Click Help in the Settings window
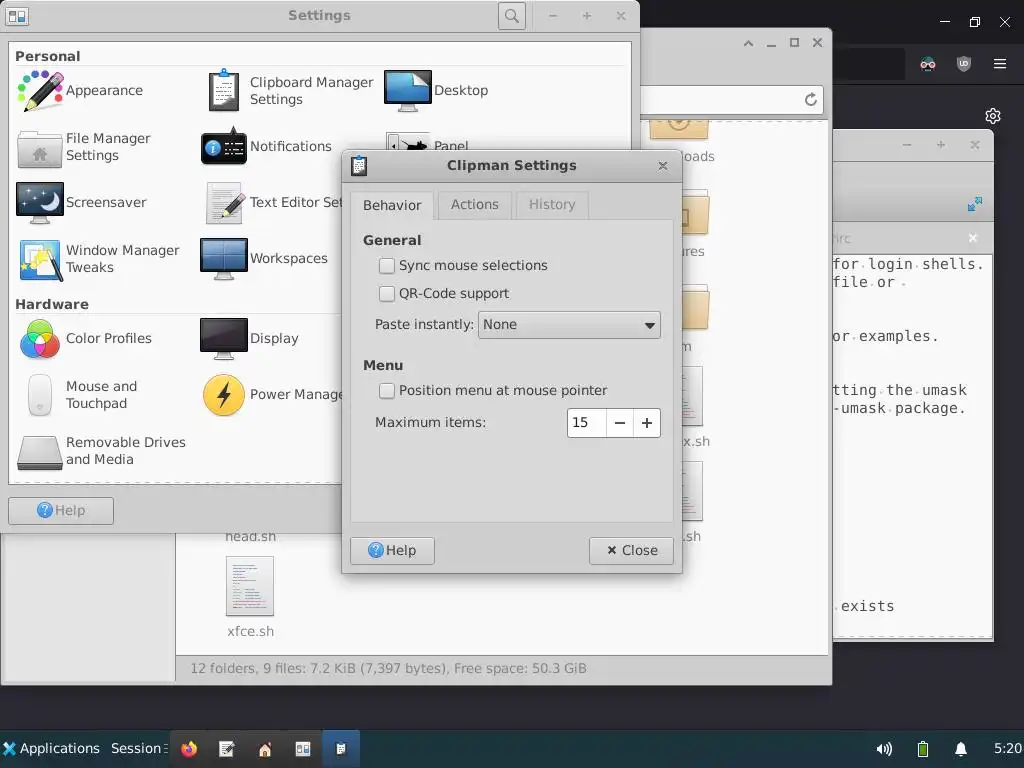Viewport: 1024px width, 768px height. [61, 511]
